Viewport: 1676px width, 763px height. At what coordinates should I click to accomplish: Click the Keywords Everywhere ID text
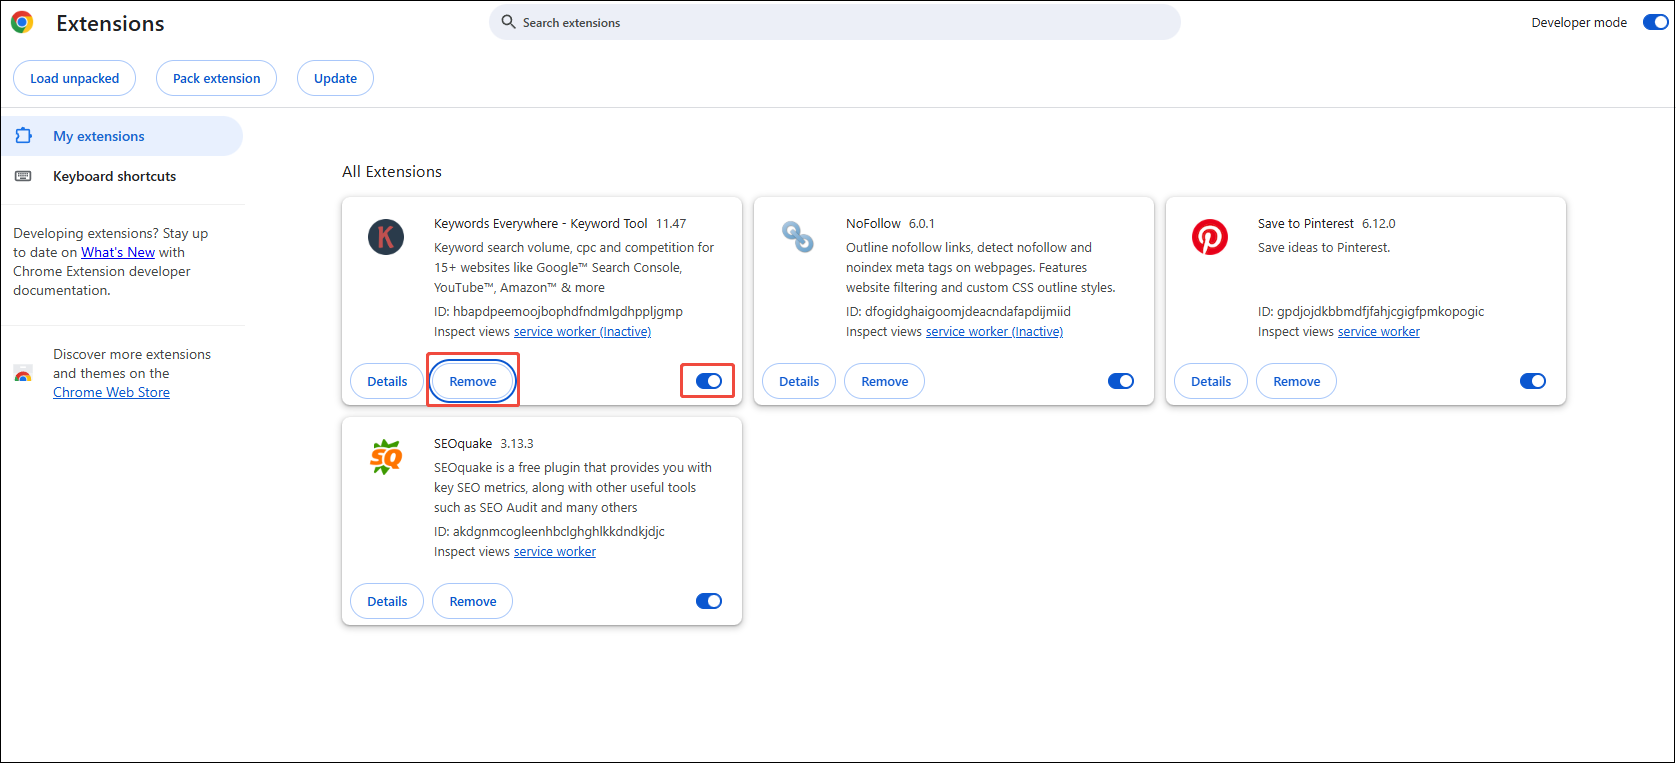tap(558, 311)
